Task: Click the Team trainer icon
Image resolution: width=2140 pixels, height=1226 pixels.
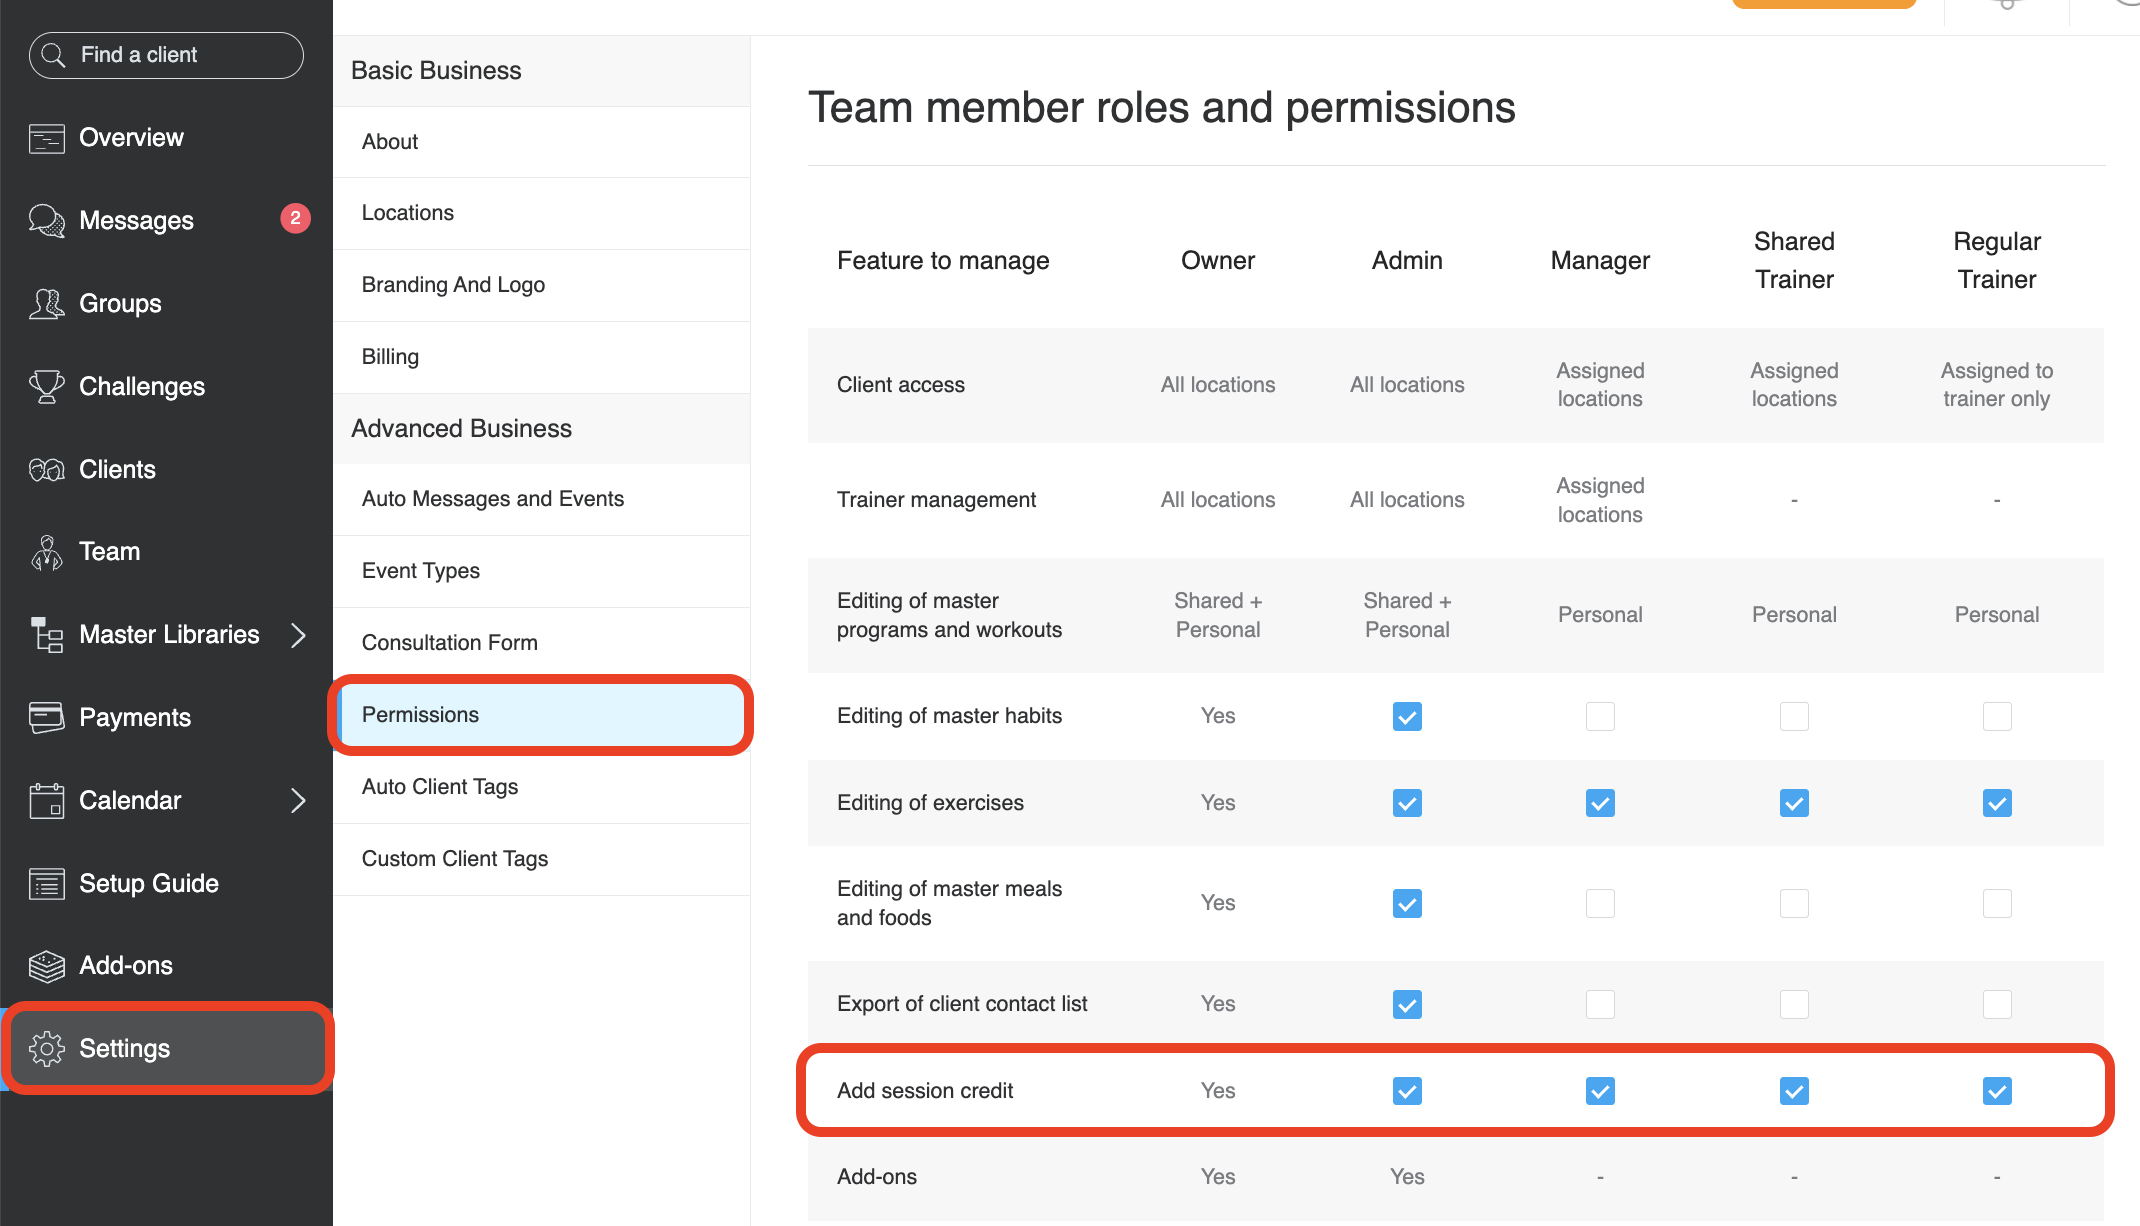Action: (46, 552)
